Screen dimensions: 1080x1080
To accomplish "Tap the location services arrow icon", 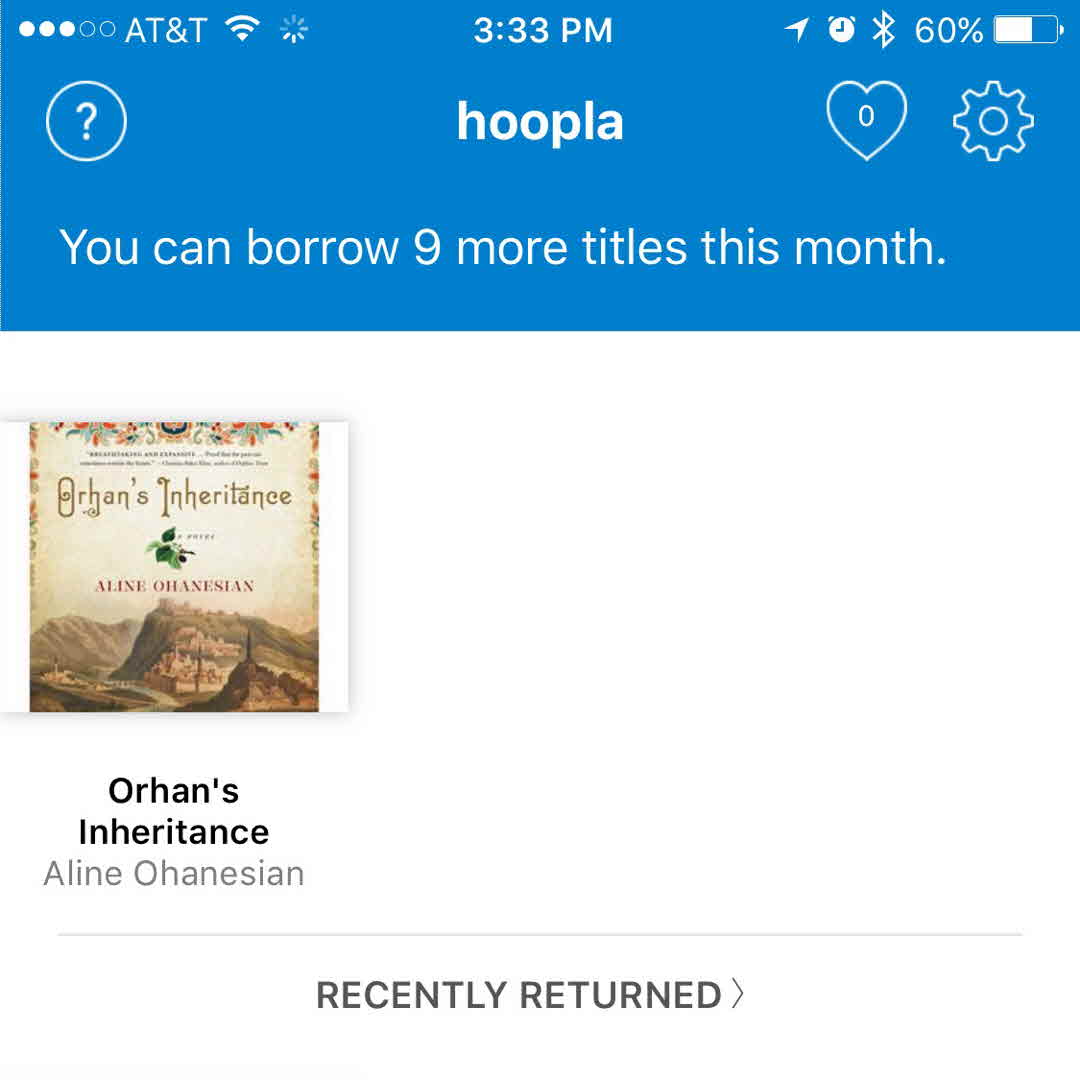I will 797,30.
